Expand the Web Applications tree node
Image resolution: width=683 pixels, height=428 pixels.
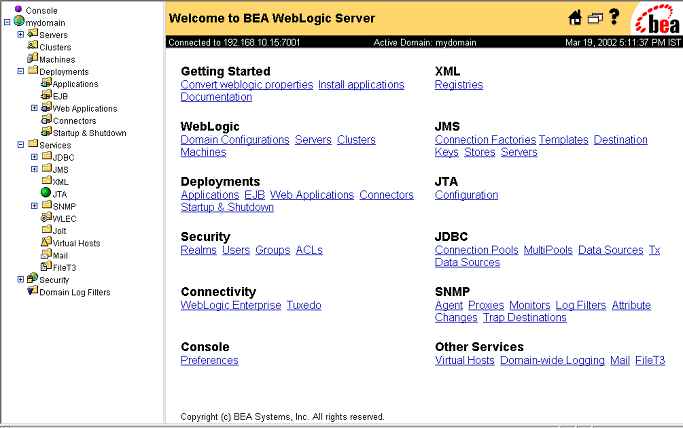click(34, 108)
